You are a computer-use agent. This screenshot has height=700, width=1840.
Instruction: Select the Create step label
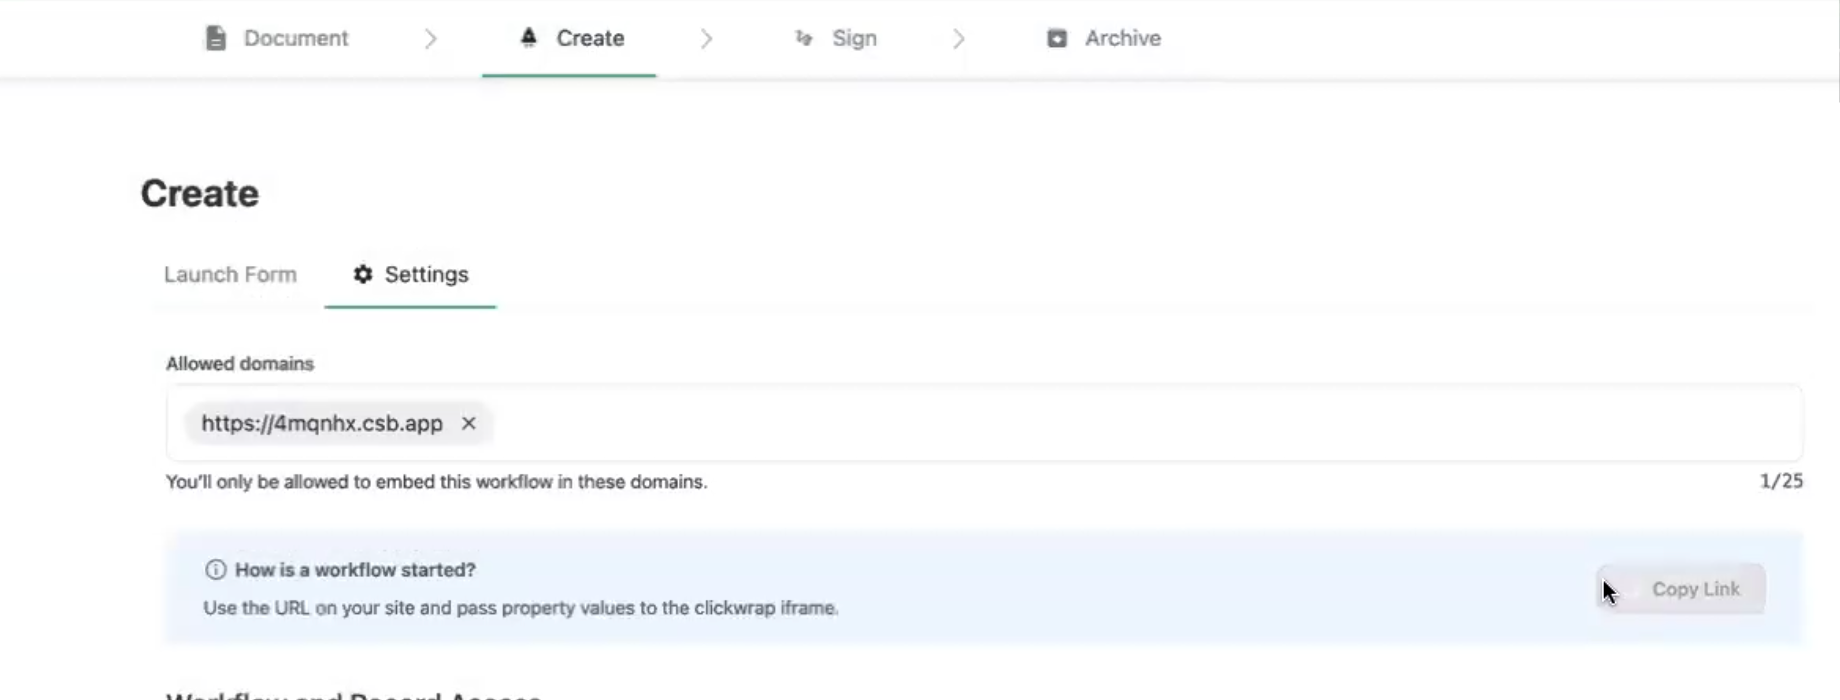[590, 38]
